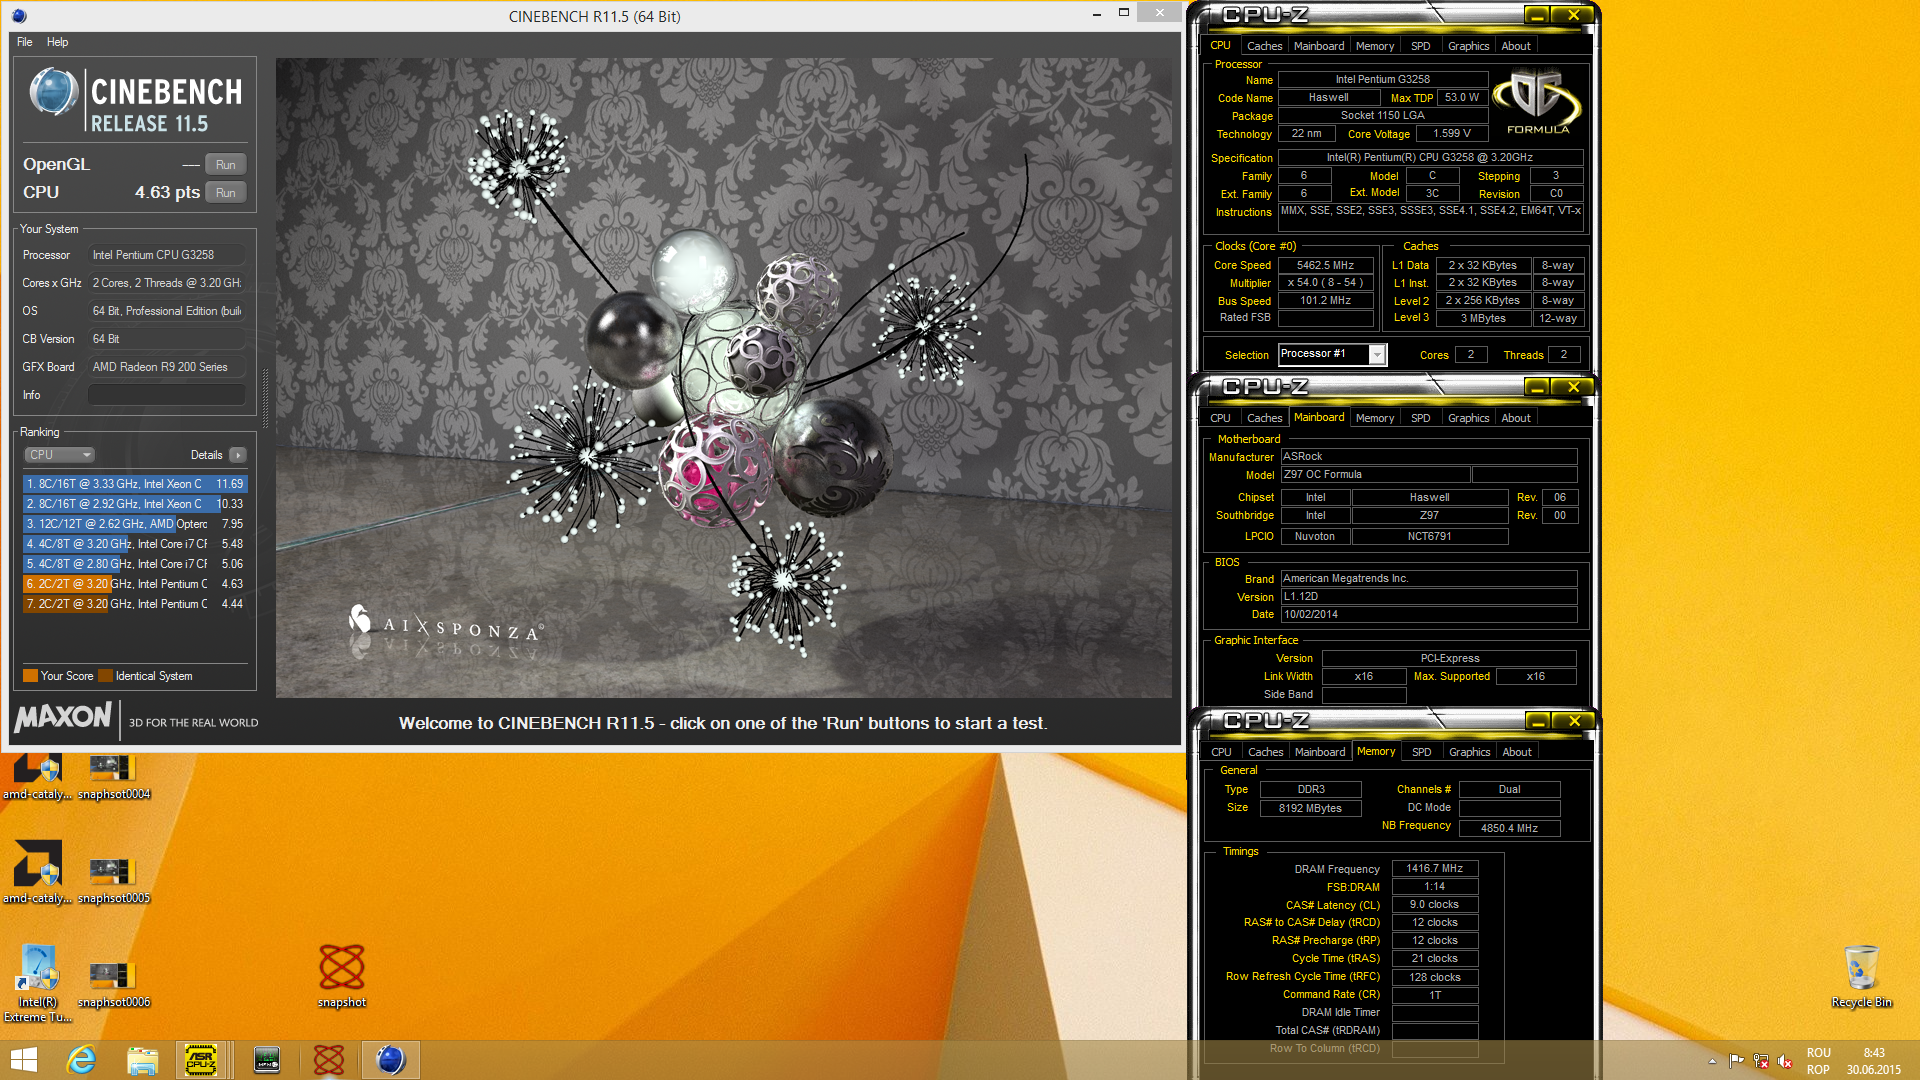Image resolution: width=1920 pixels, height=1080 pixels.
Task: Open Intel(R) Extreme Tuning desktop shortcut
Action: click(38, 983)
